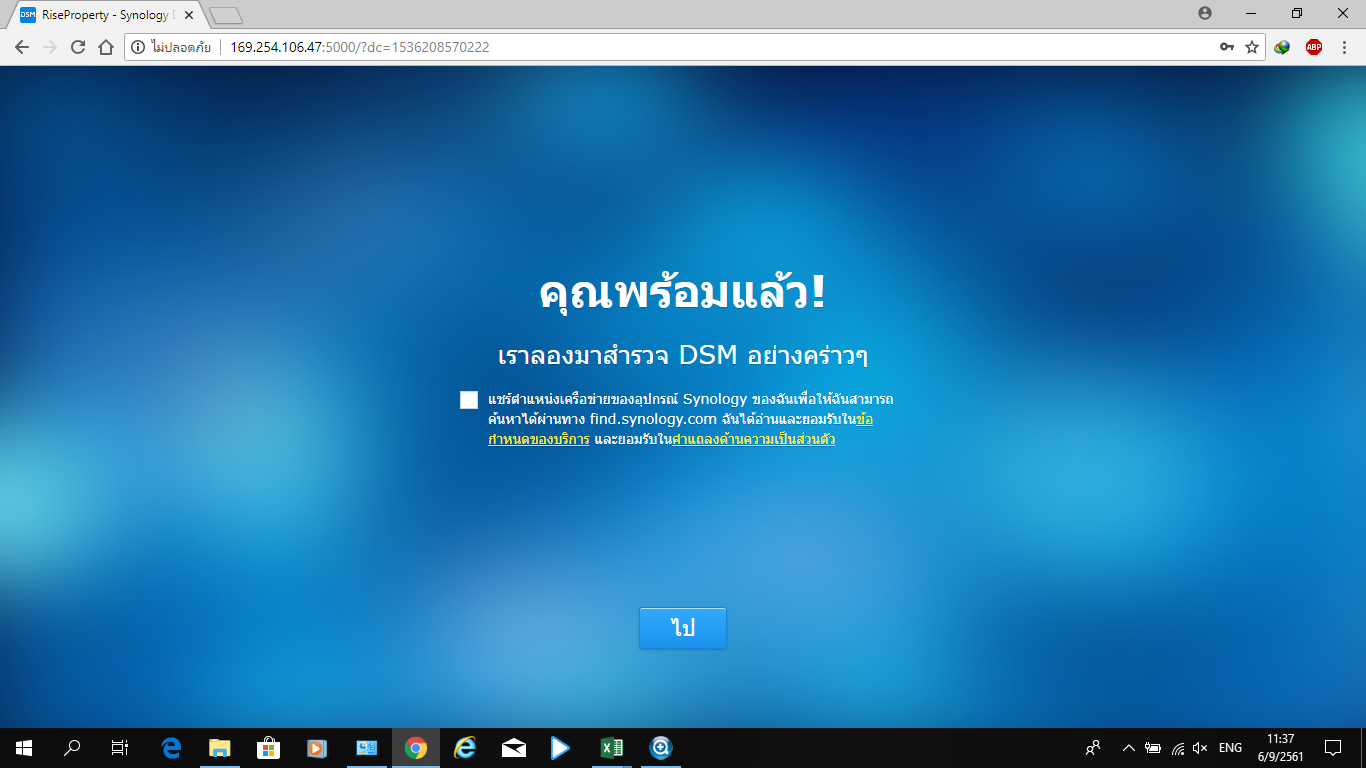Click the Adblock Plus extension icon
This screenshot has width=1366, height=768.
[1313, 47]
